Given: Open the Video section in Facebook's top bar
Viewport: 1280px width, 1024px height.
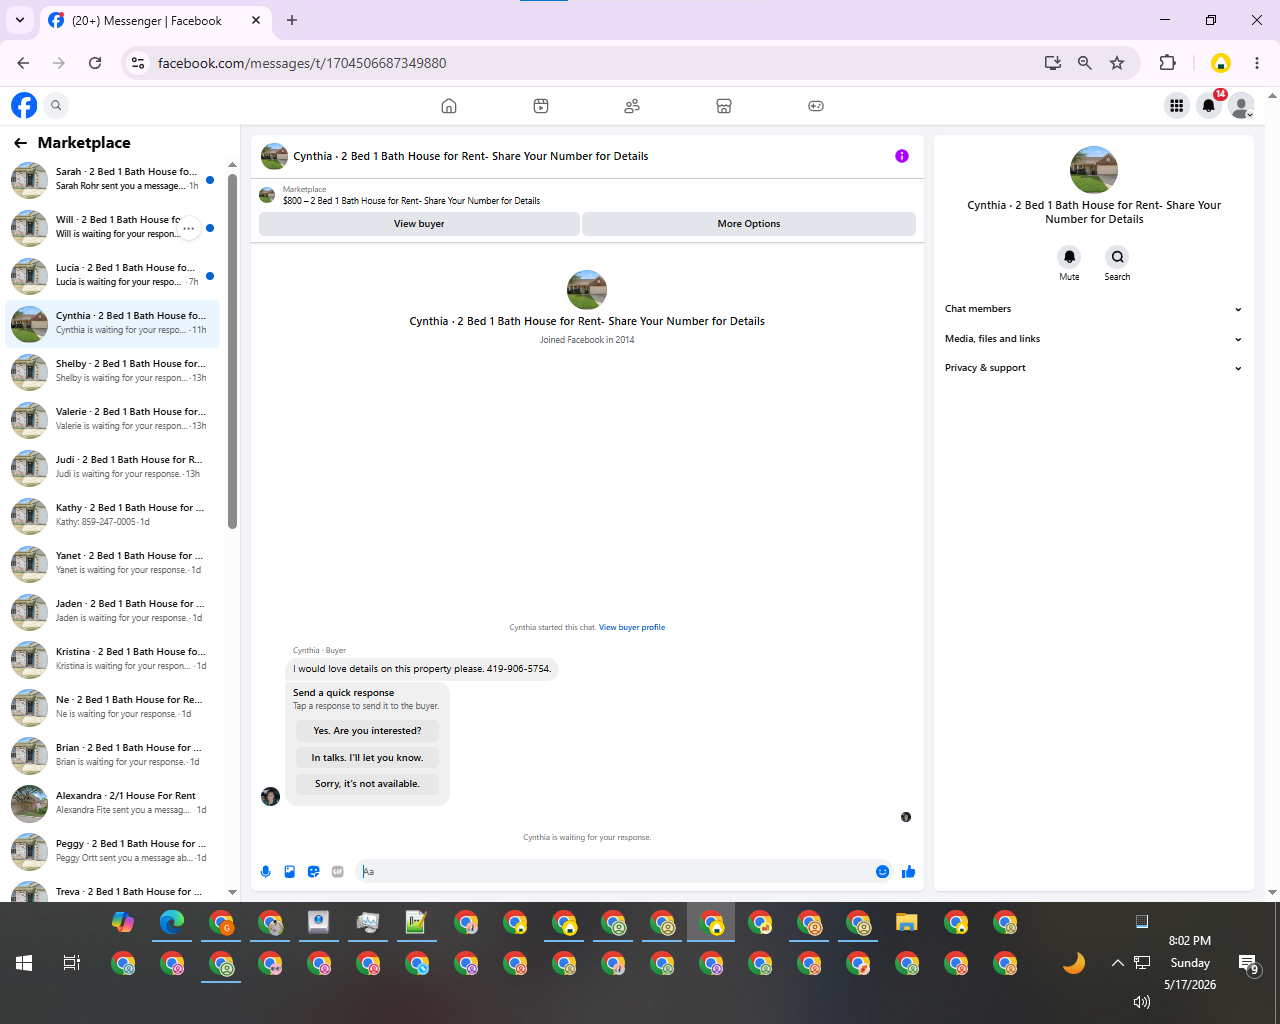Looking at the screenshot, I should [541, 106].
